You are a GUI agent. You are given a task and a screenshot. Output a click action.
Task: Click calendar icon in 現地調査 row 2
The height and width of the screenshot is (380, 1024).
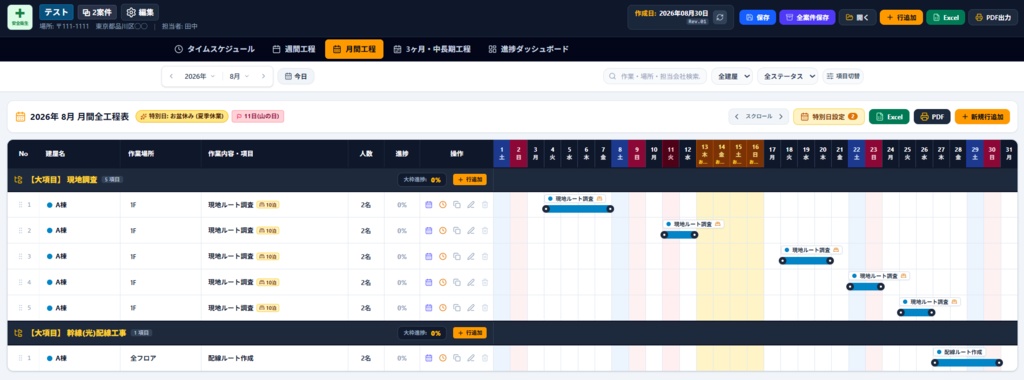coord(429,230)
